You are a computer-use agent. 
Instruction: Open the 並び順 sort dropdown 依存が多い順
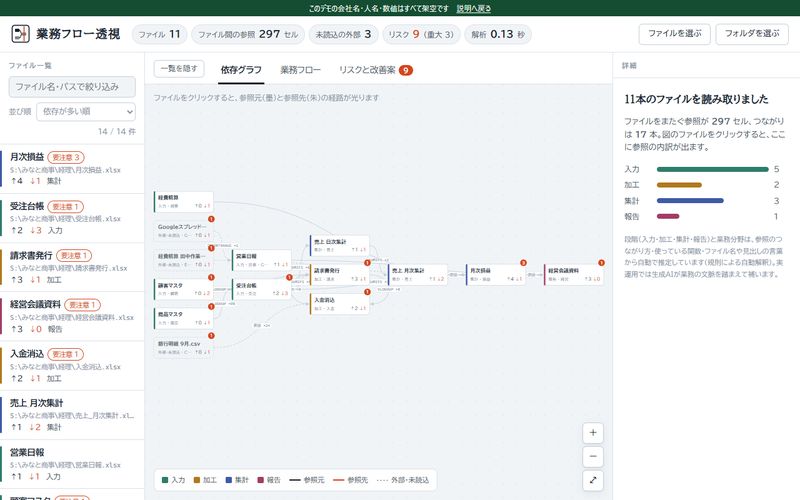tap(86, 111)
